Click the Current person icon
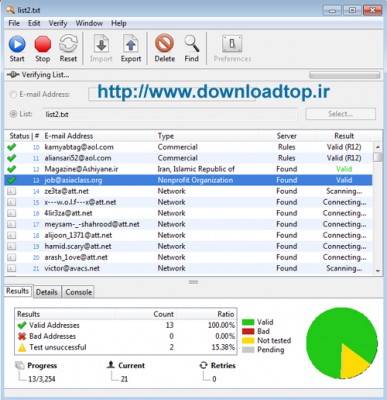 (111, 365)
